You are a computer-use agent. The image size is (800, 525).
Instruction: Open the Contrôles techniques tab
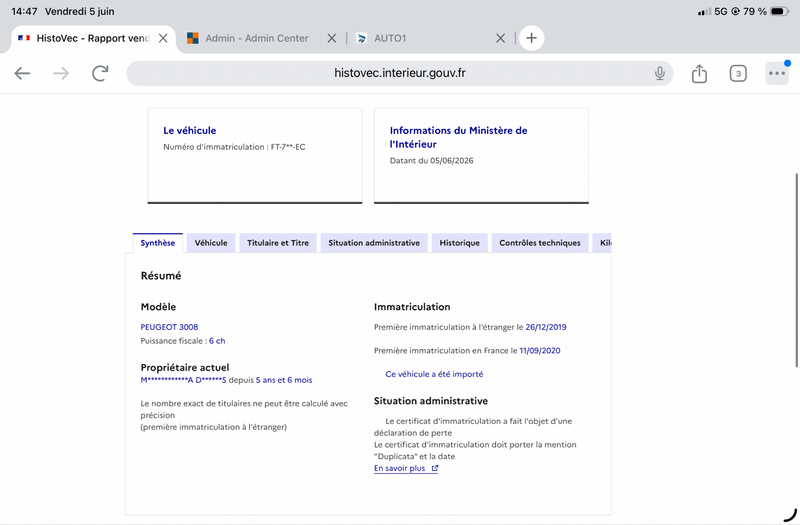point(540,243)
